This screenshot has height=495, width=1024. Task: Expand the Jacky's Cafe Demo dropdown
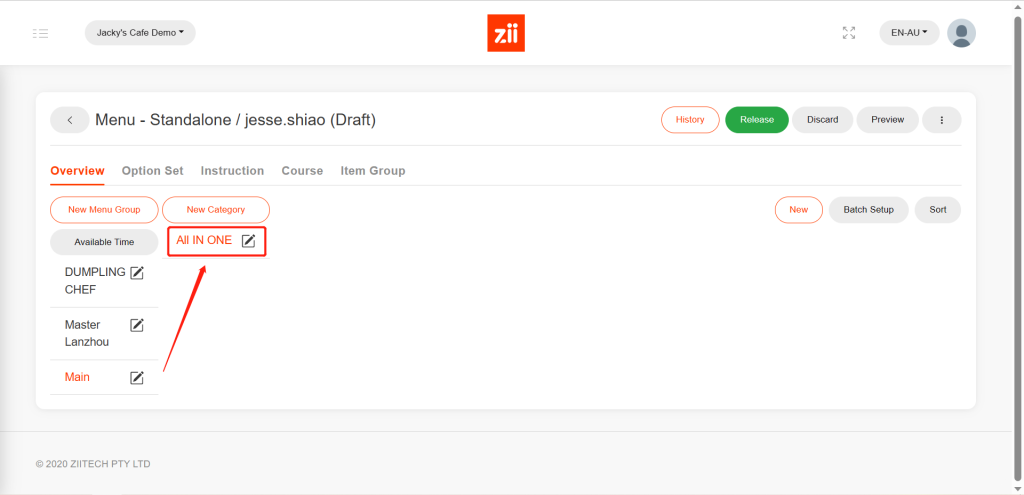click(140, 33)
